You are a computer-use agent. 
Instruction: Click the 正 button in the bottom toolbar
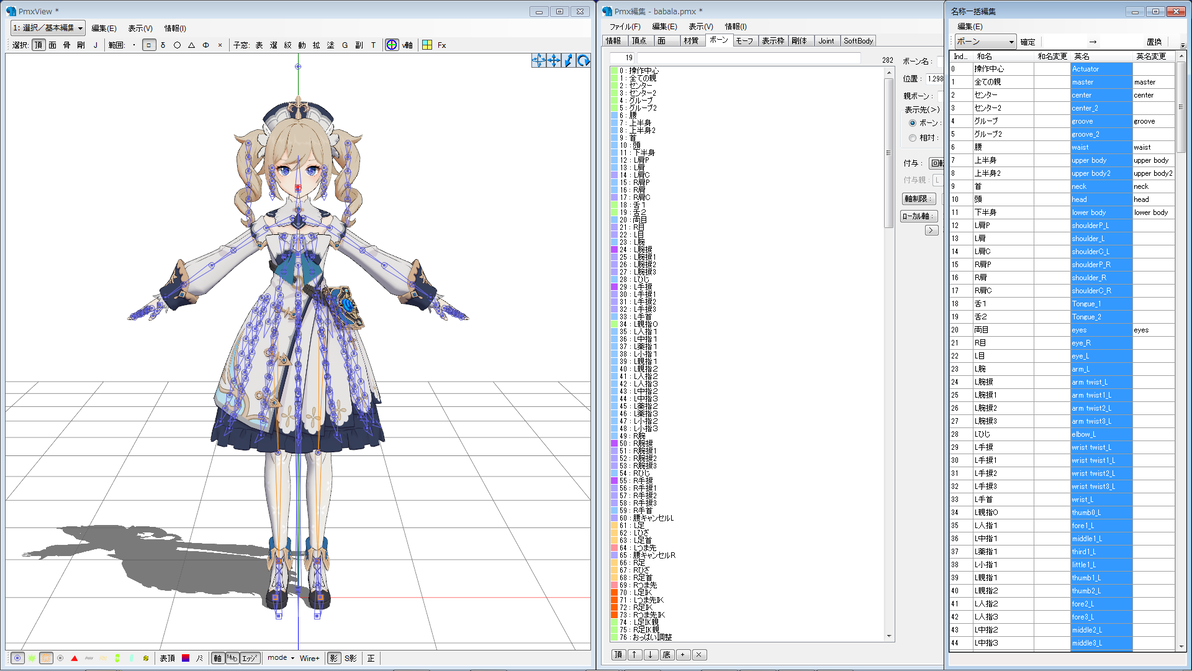click(371, 658)
